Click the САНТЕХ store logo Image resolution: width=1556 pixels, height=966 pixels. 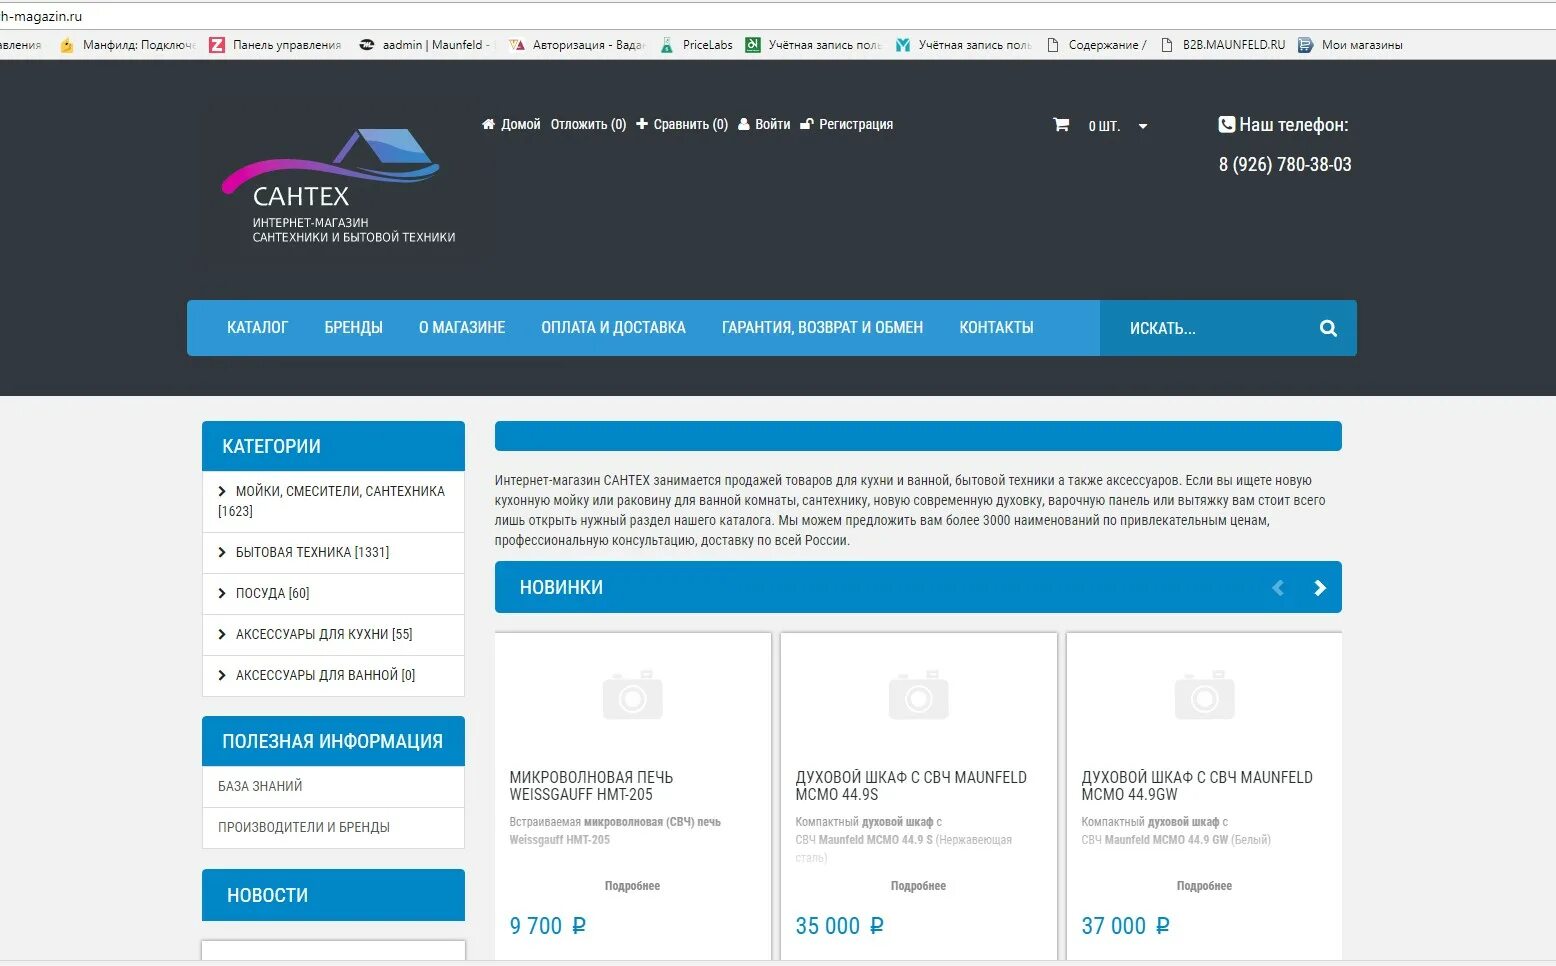[337, 186]
